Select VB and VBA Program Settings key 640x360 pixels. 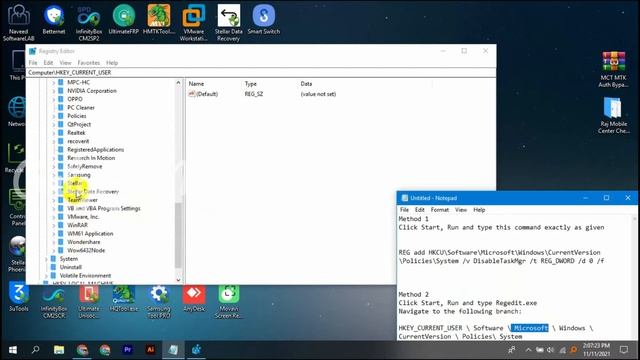[104, 209]
